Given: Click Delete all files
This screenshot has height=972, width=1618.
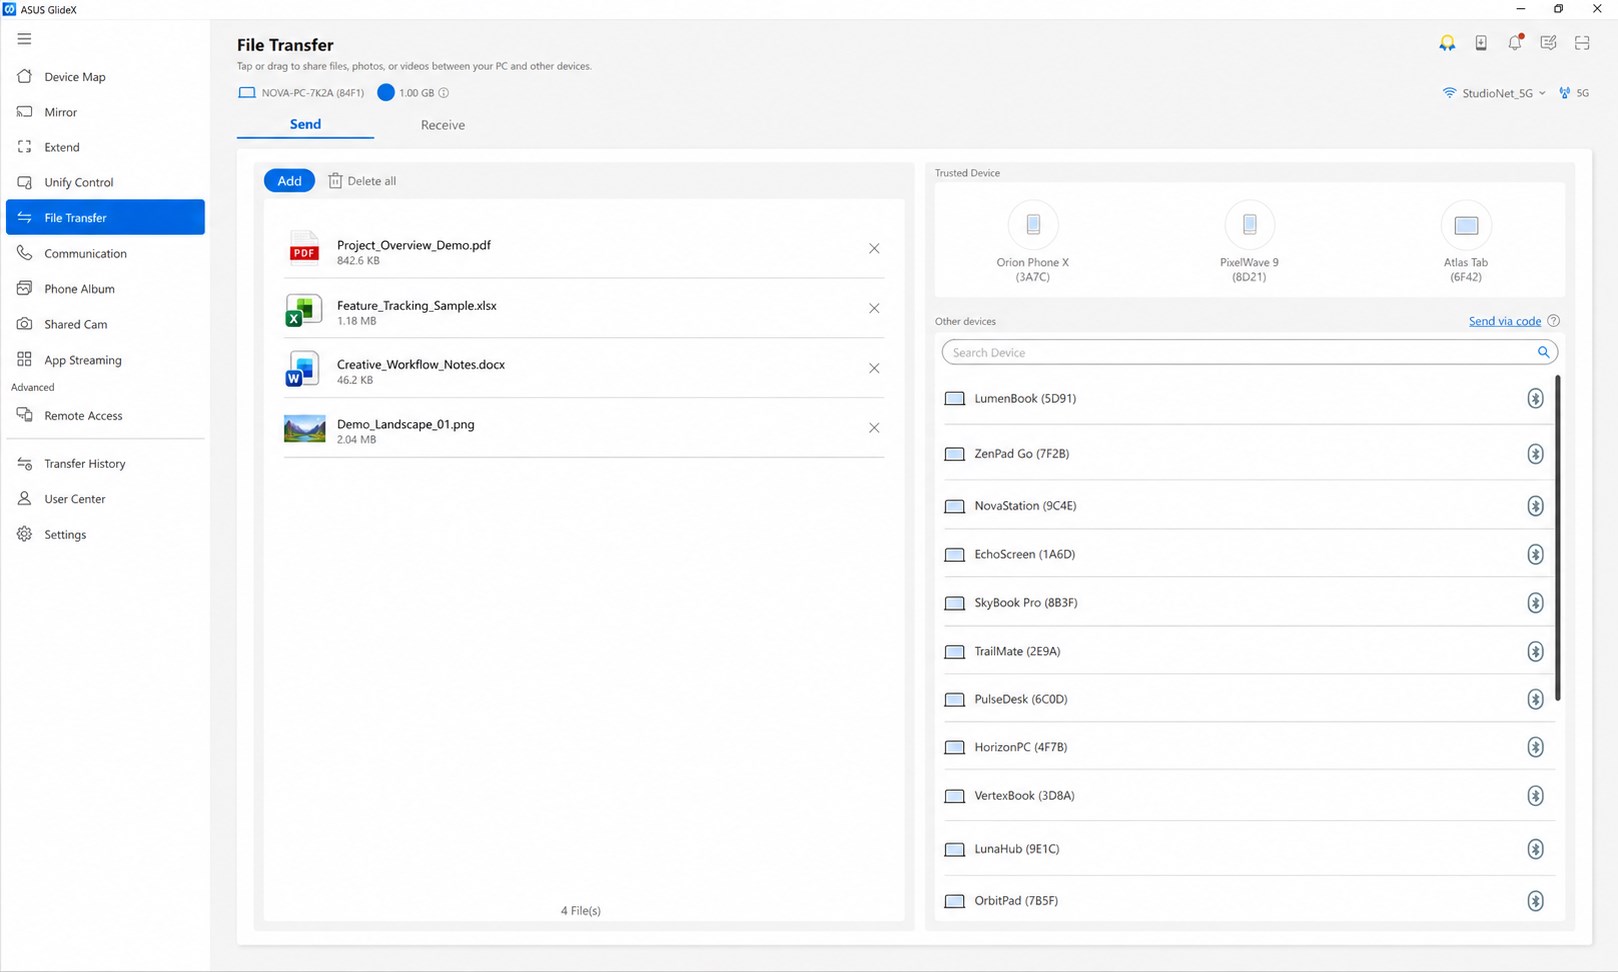Looking at the screenshot, I should (x=362, y=181).
